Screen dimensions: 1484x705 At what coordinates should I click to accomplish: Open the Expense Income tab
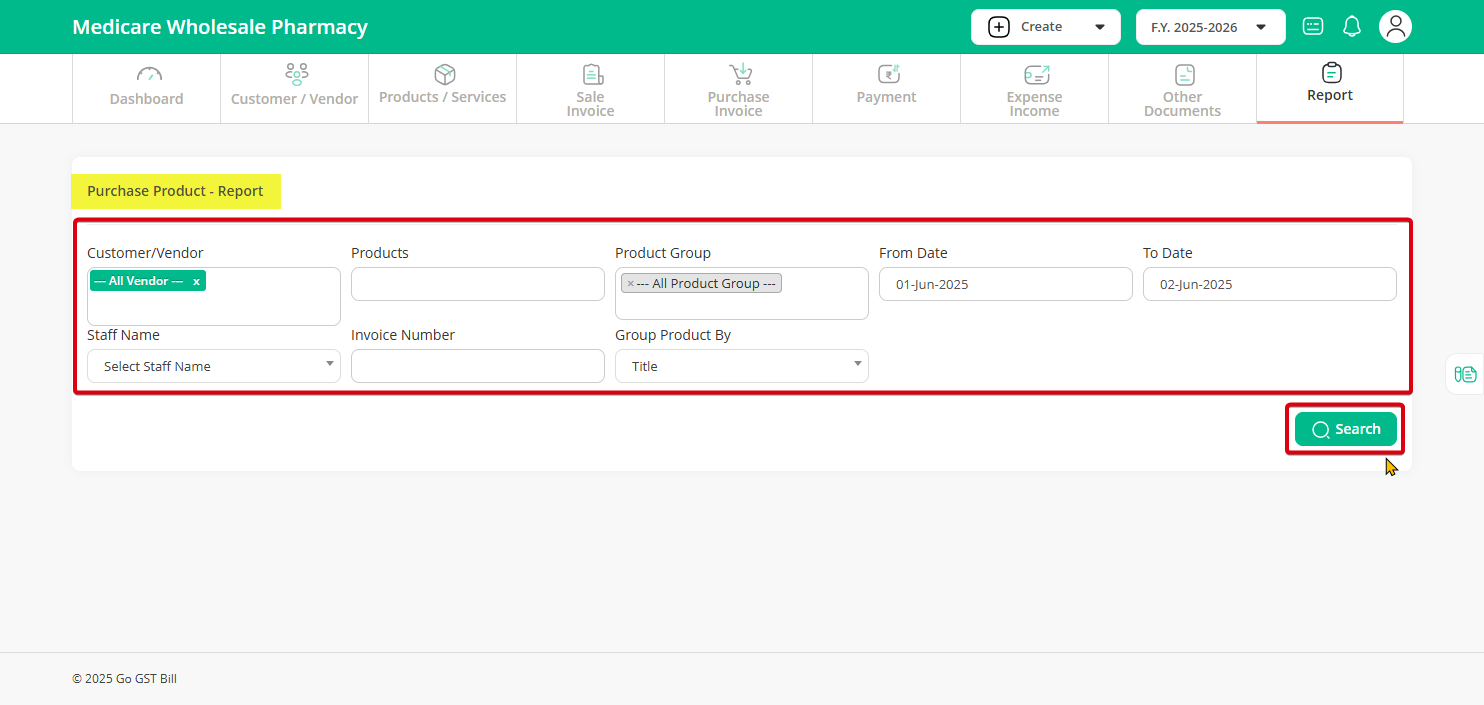[x=1035, y=89]
